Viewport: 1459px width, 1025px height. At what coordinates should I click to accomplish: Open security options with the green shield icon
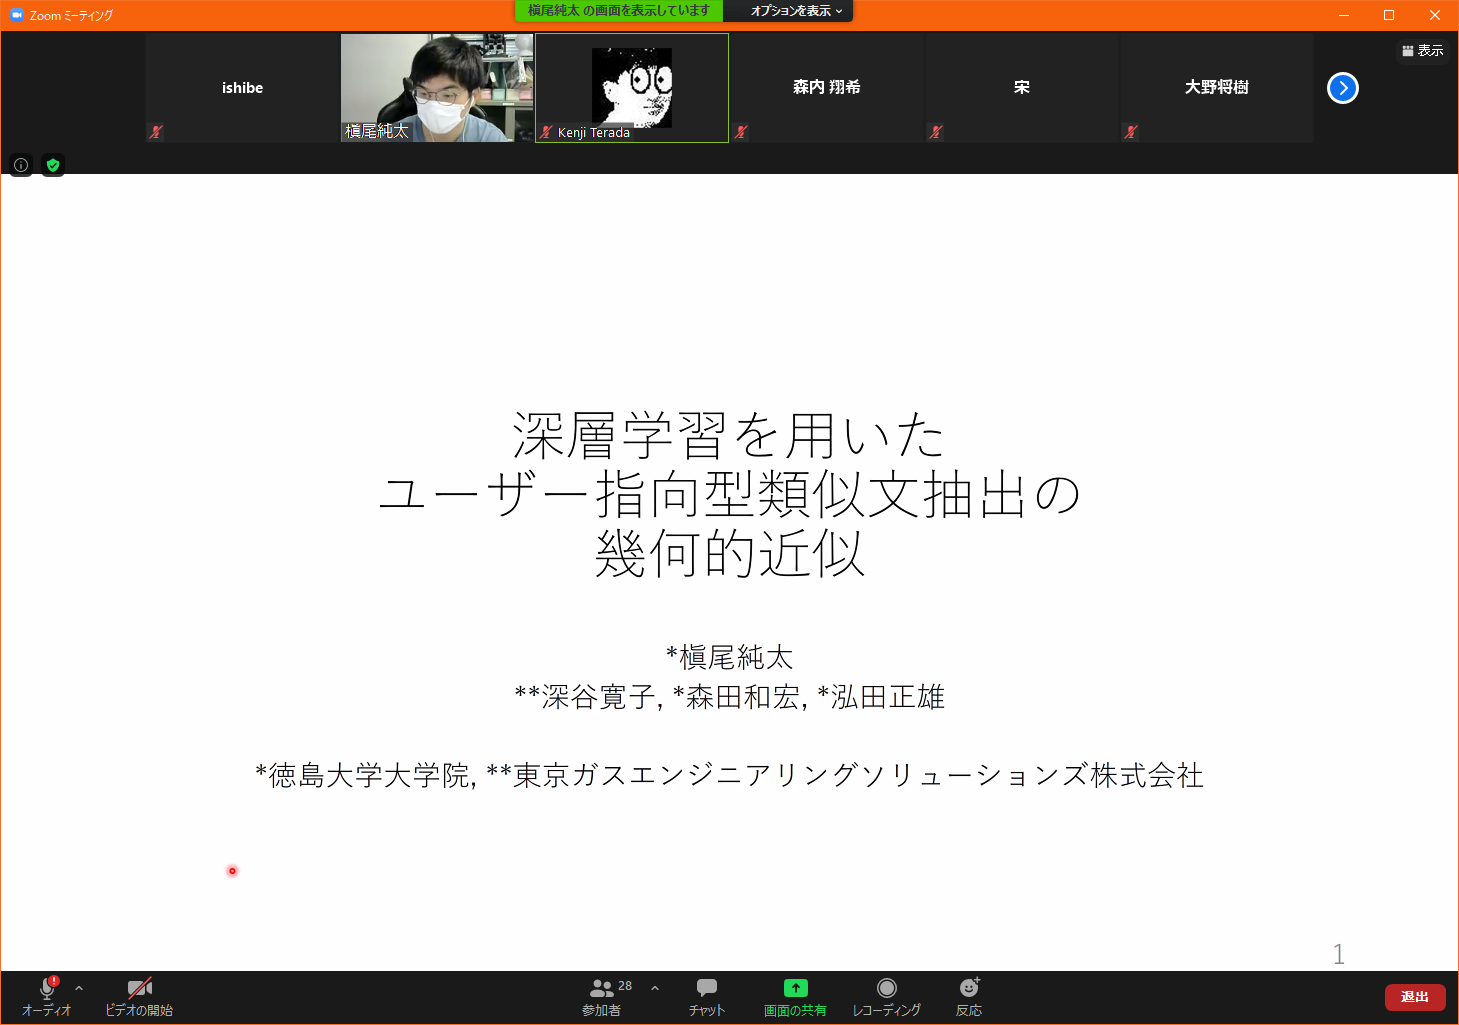click(x=53, y=165)
